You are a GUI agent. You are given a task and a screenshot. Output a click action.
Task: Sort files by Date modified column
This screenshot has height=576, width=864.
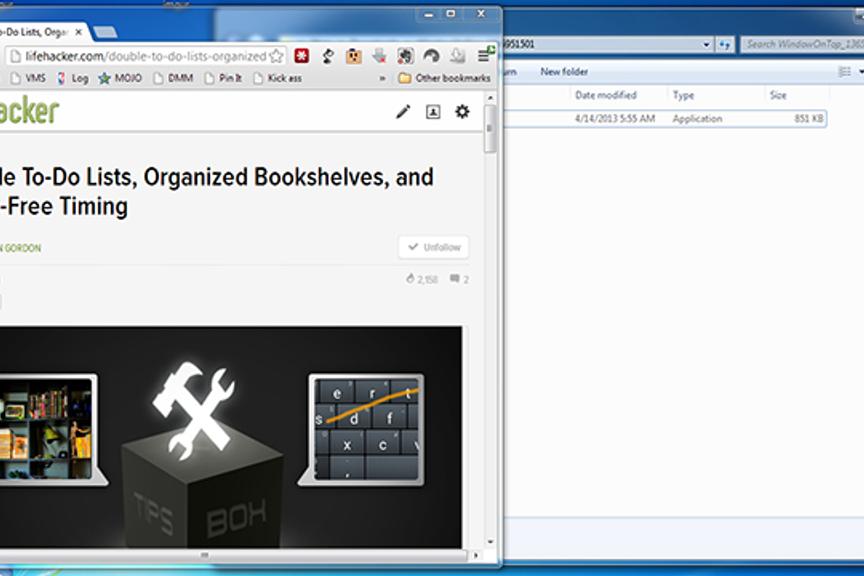pos(605,95)
